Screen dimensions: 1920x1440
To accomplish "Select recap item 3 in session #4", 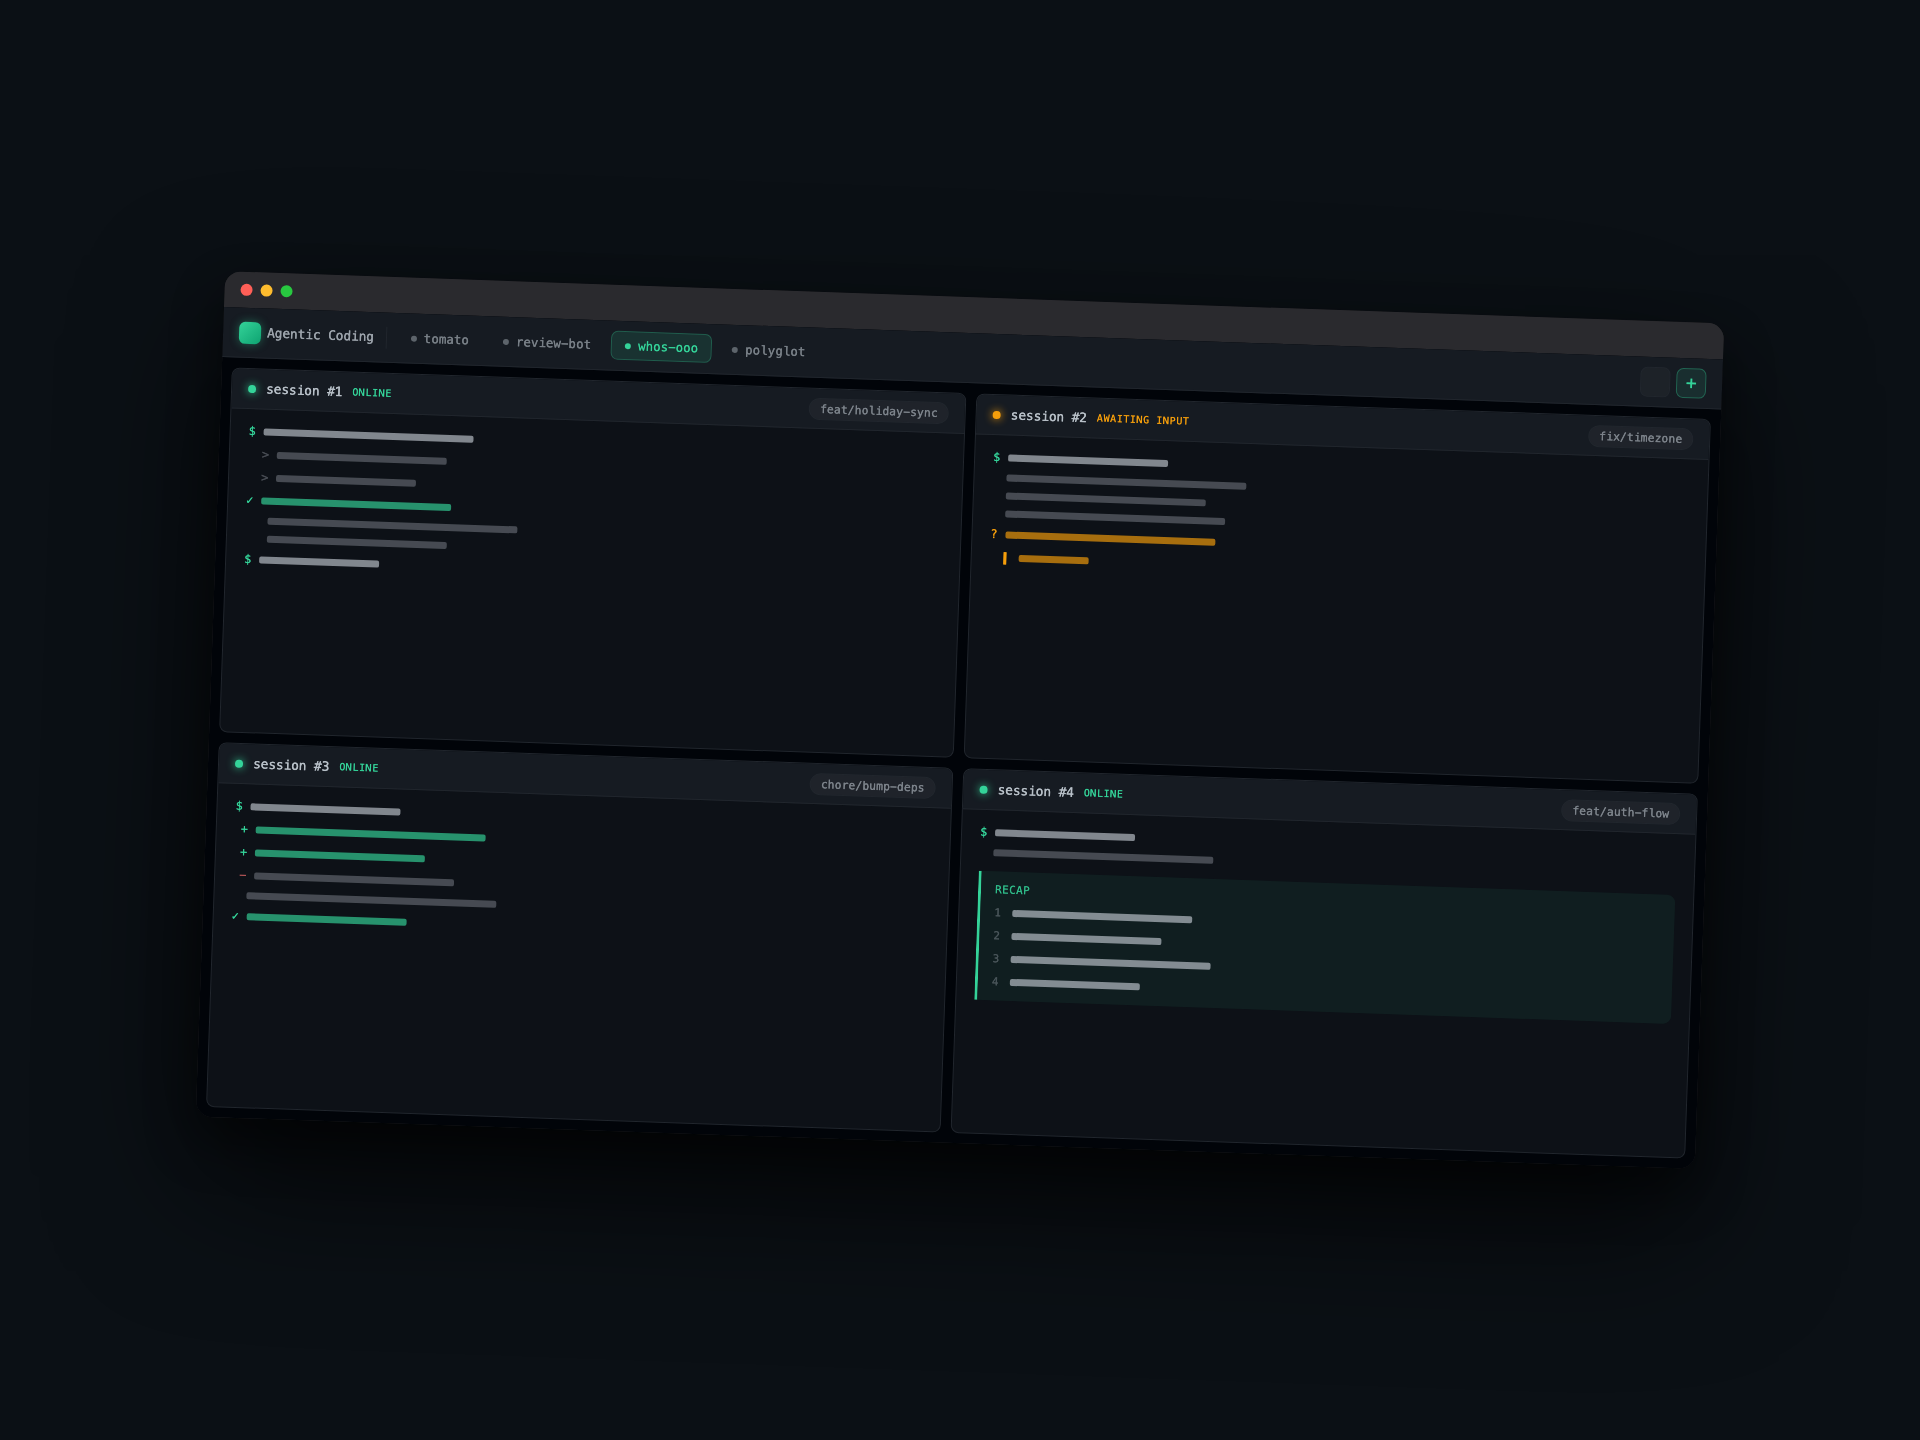I will (1101, 962).
